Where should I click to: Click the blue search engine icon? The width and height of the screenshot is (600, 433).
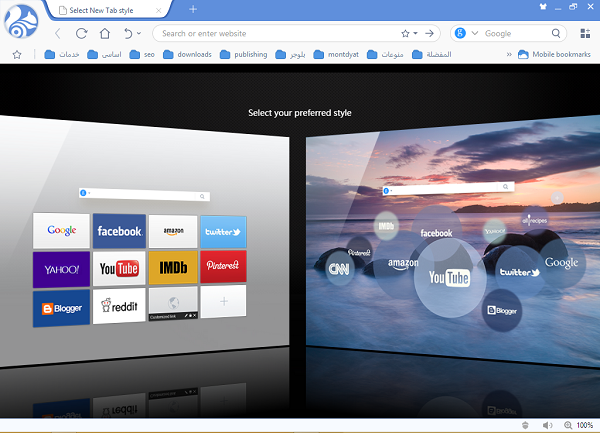pyautogui.click(x=460, y=33)
